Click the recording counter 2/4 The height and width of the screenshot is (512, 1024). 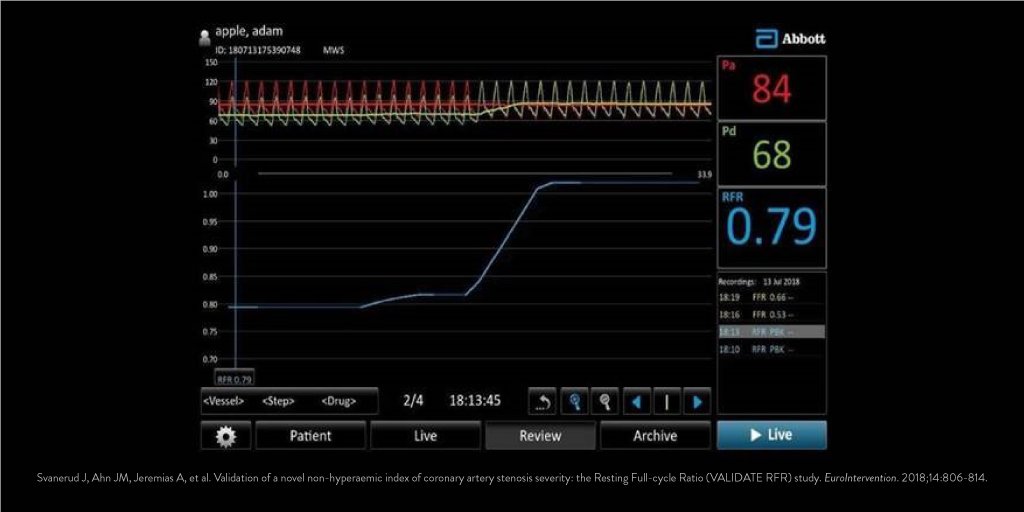point(413,400)
